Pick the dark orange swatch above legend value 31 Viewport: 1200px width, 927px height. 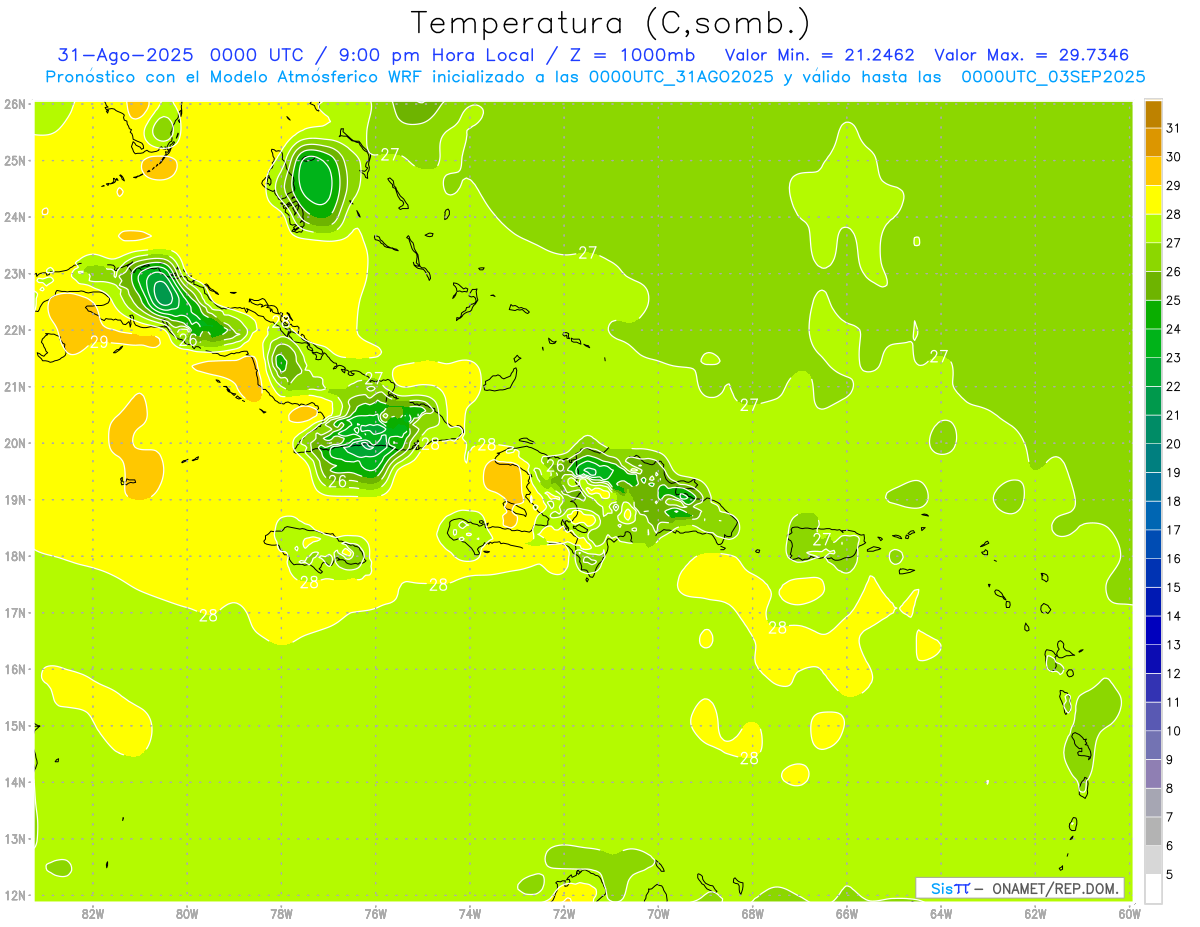(x=1153, y=114)
